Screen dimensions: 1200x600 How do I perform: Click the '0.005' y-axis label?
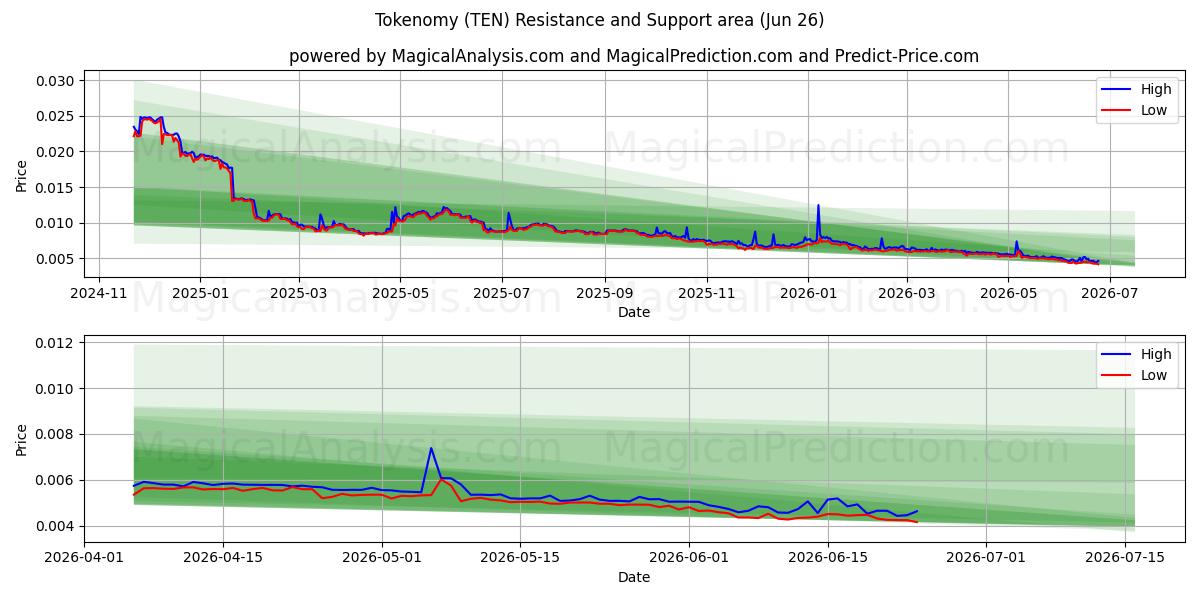pos(56,259)
